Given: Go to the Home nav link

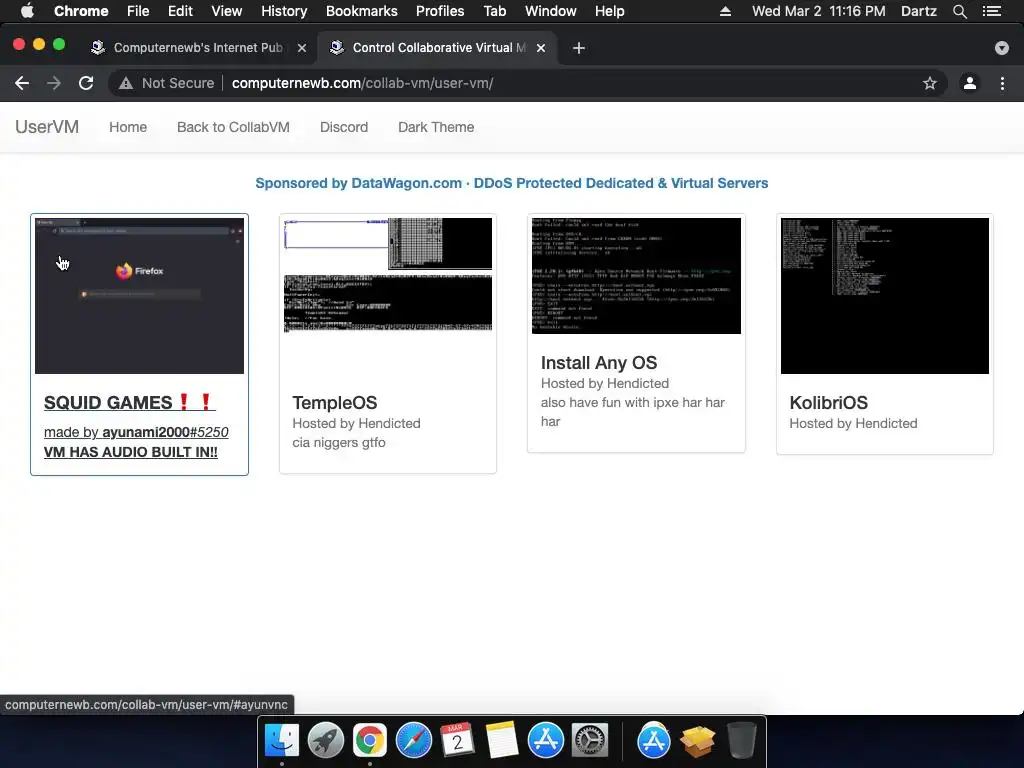Looking at the screenshot, I should pyautogui.click(x=128, y=127).
